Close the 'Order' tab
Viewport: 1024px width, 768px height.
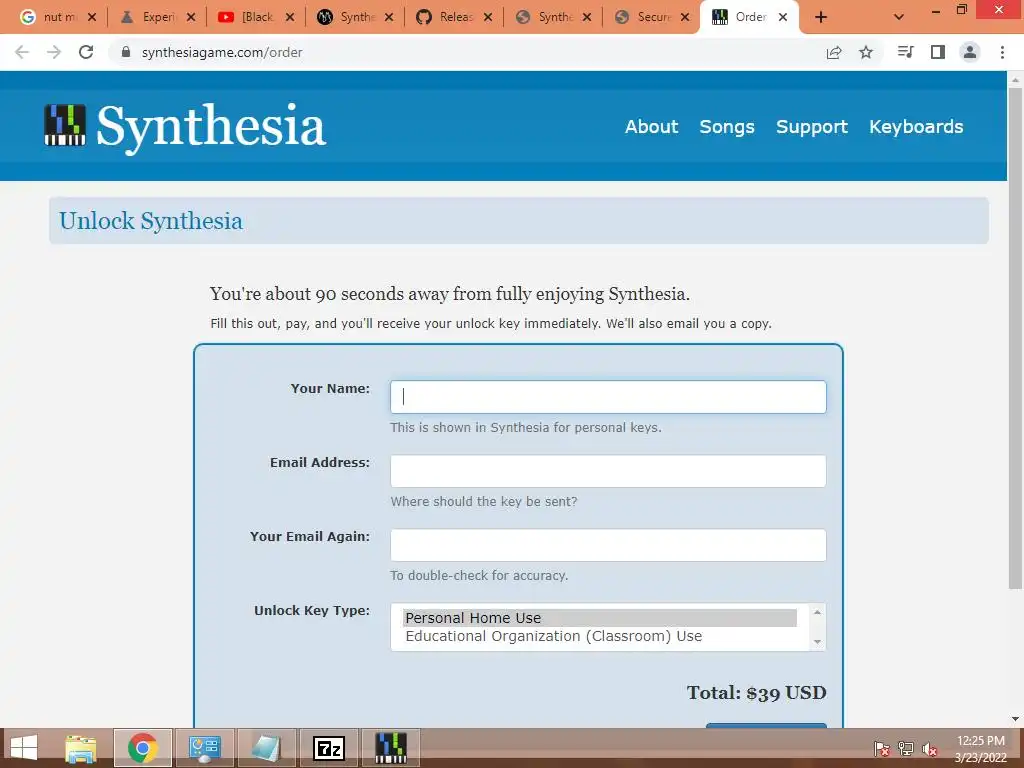pos(782,18)
